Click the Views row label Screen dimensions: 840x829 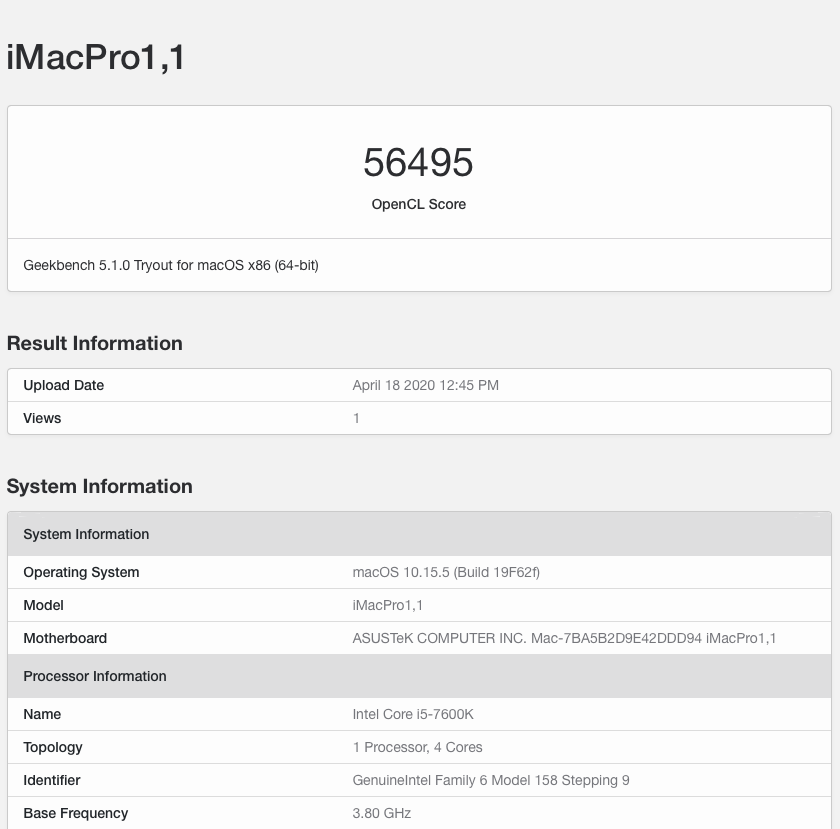coord(42,418)
